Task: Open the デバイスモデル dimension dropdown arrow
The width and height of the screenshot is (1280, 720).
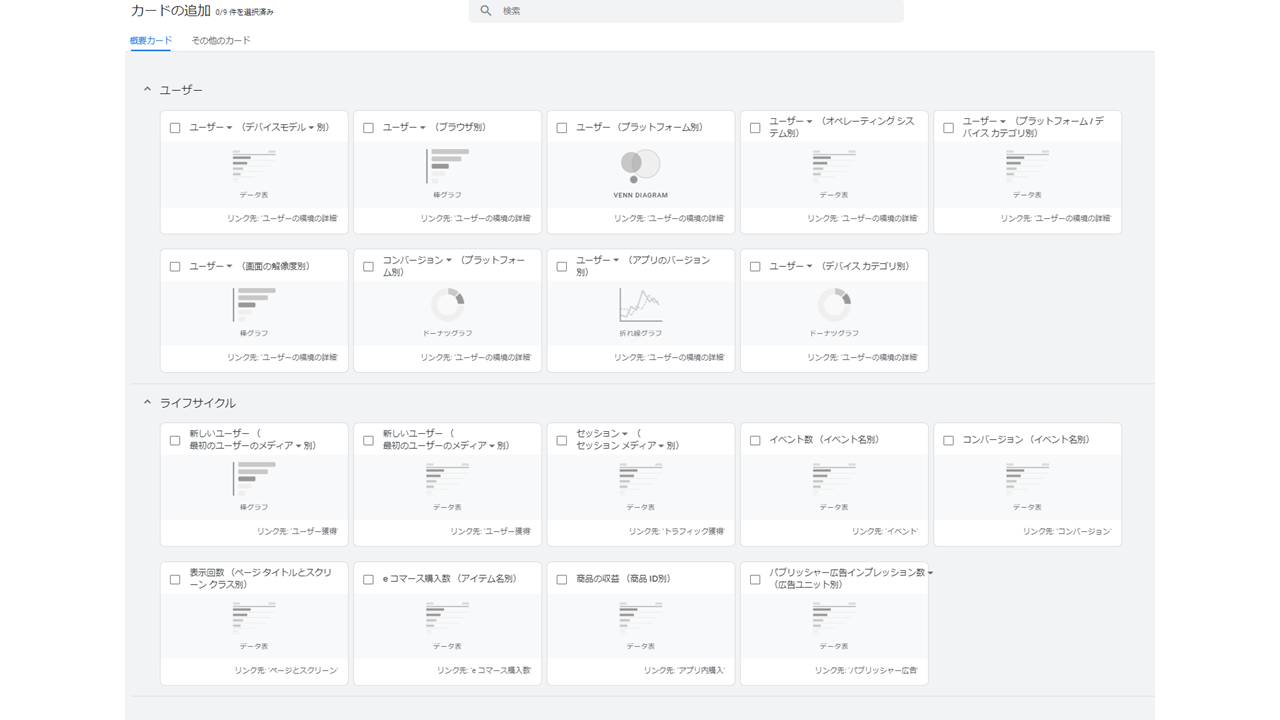Action: [x=311, y=128]
